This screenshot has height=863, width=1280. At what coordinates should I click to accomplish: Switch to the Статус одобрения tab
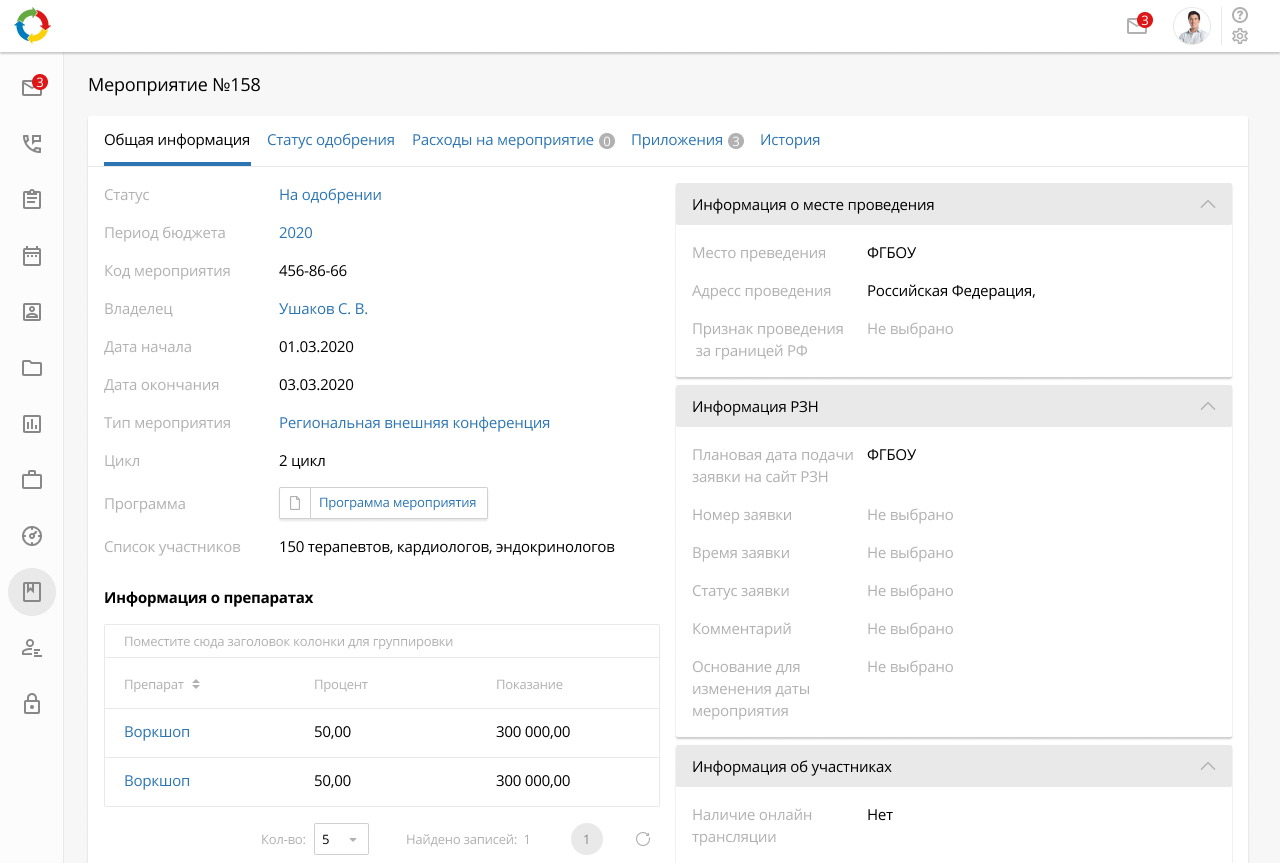point(330,140)
